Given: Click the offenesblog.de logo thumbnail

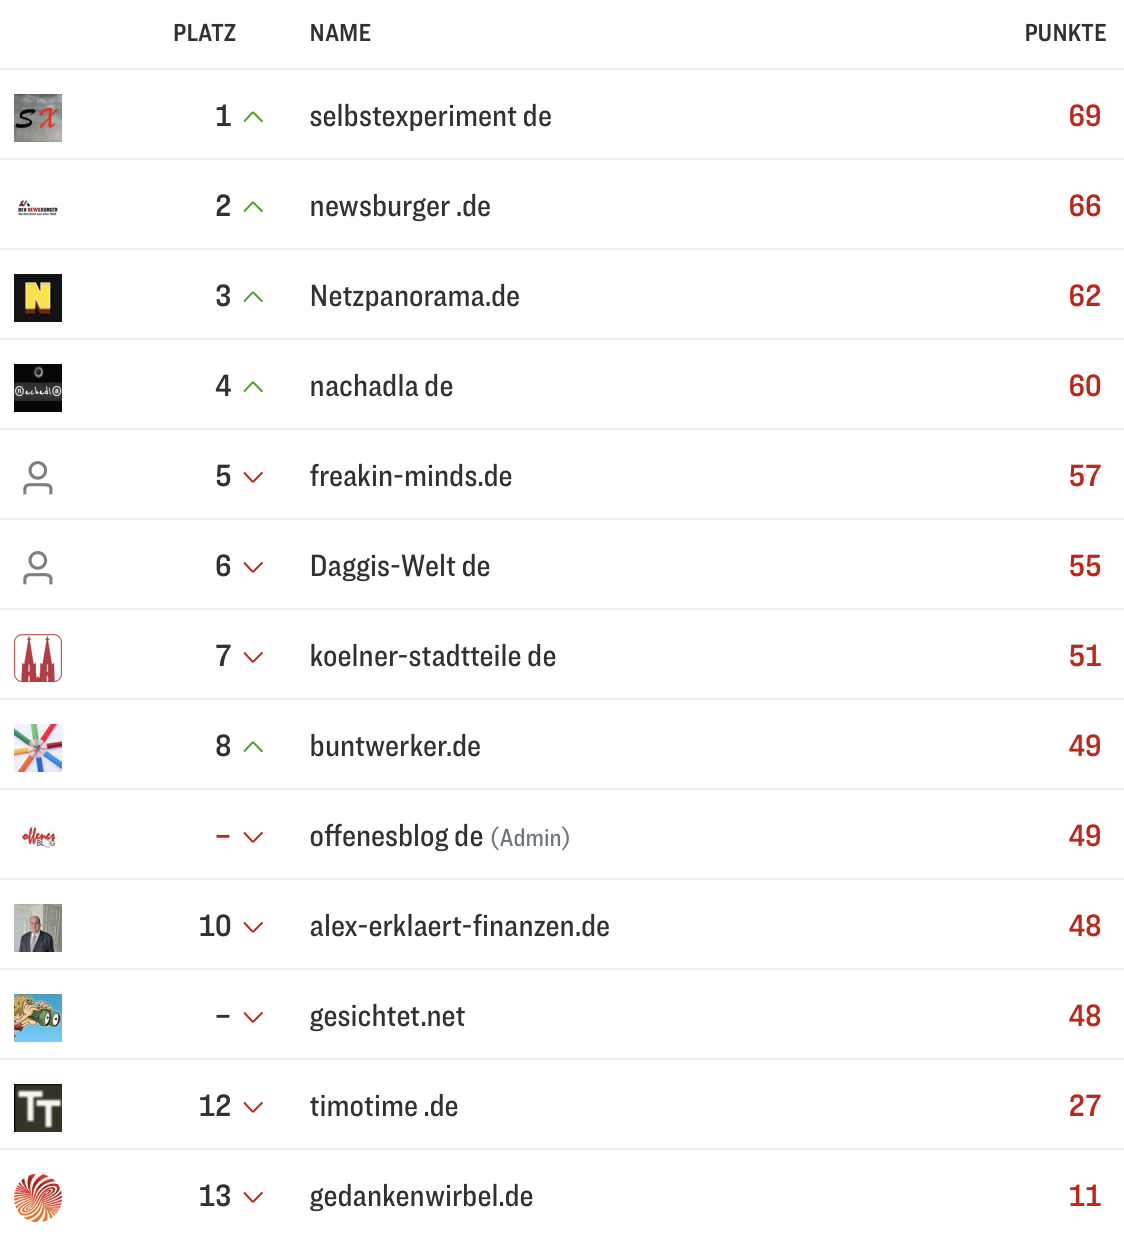Looking at the screenshot, I should 37,837.
